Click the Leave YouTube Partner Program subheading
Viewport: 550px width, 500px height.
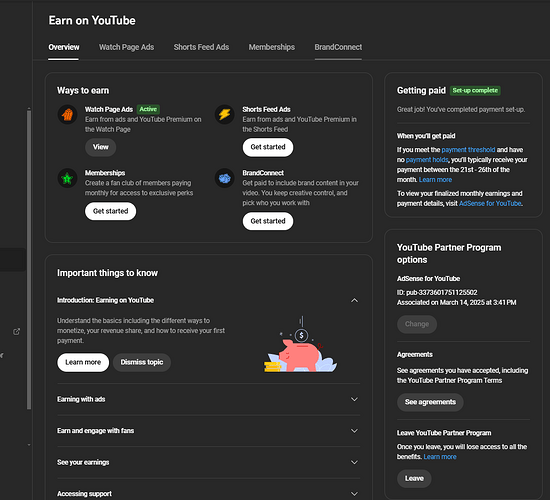(444, 433)
